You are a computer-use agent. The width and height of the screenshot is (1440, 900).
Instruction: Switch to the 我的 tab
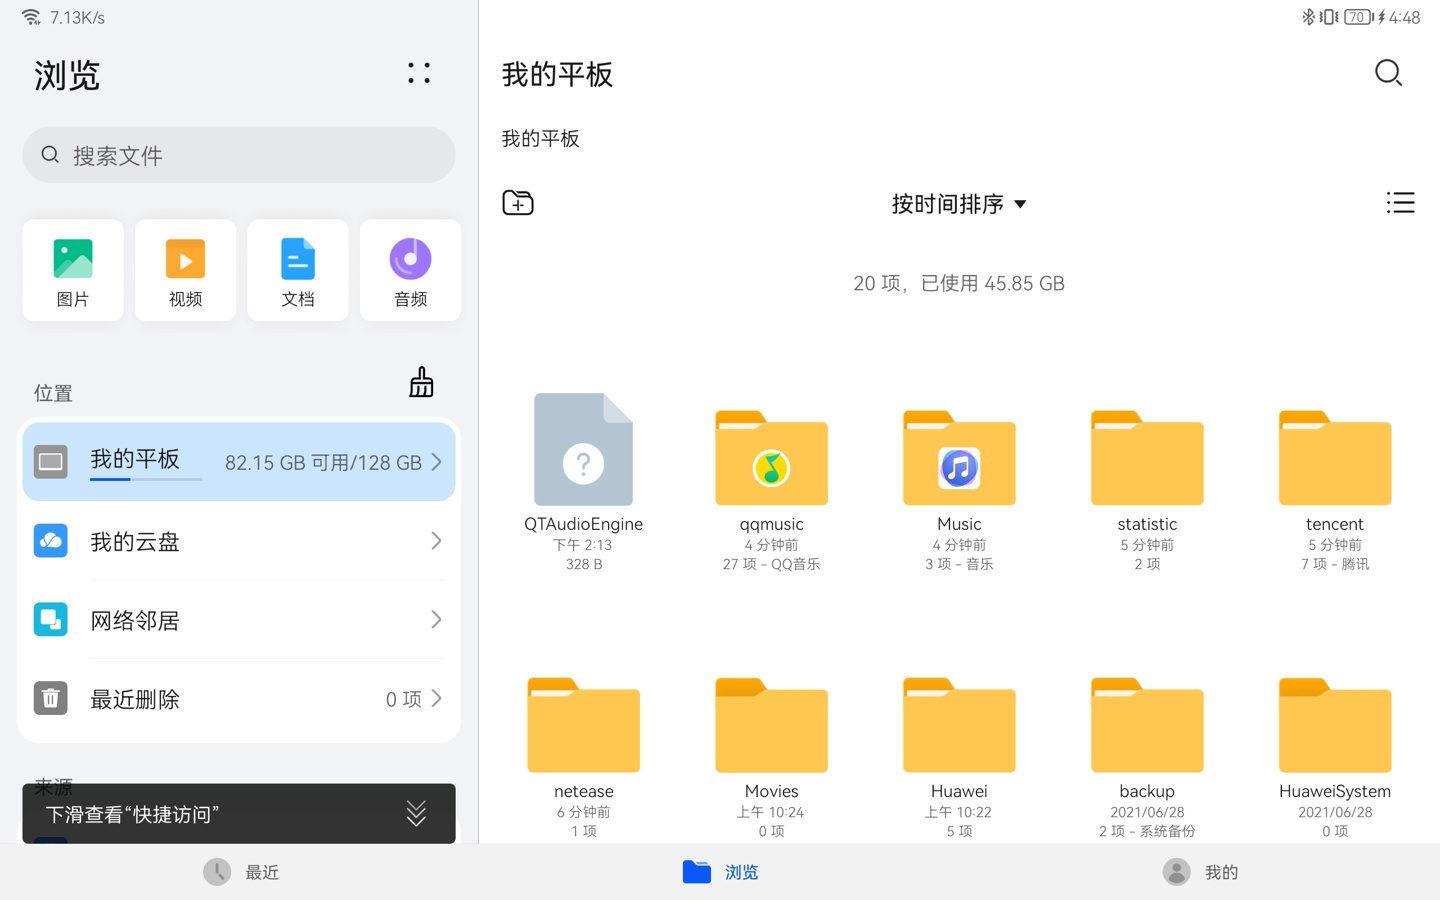1200,871
